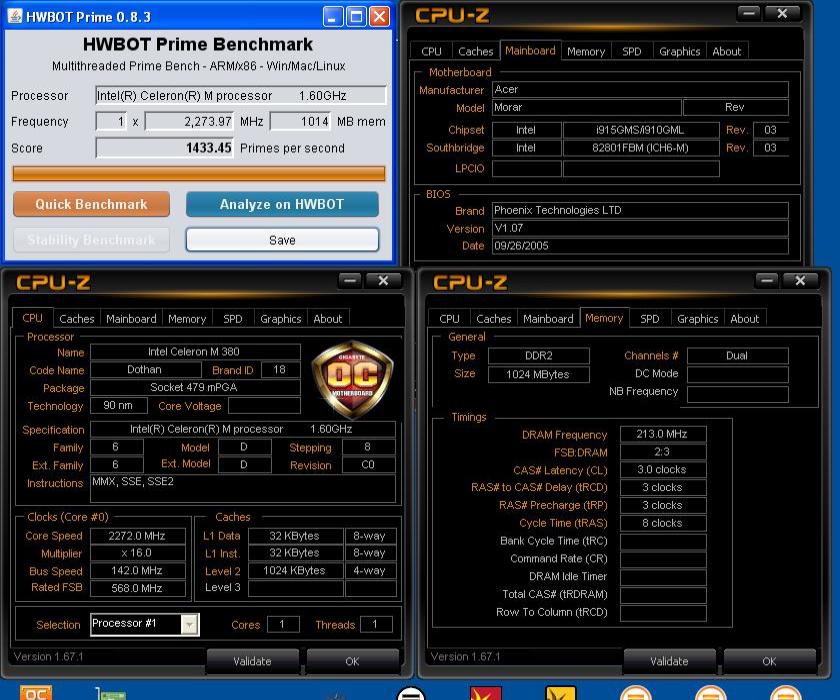Open Caches tab in the Processor CPU-Z window

(x=77, y=319)
